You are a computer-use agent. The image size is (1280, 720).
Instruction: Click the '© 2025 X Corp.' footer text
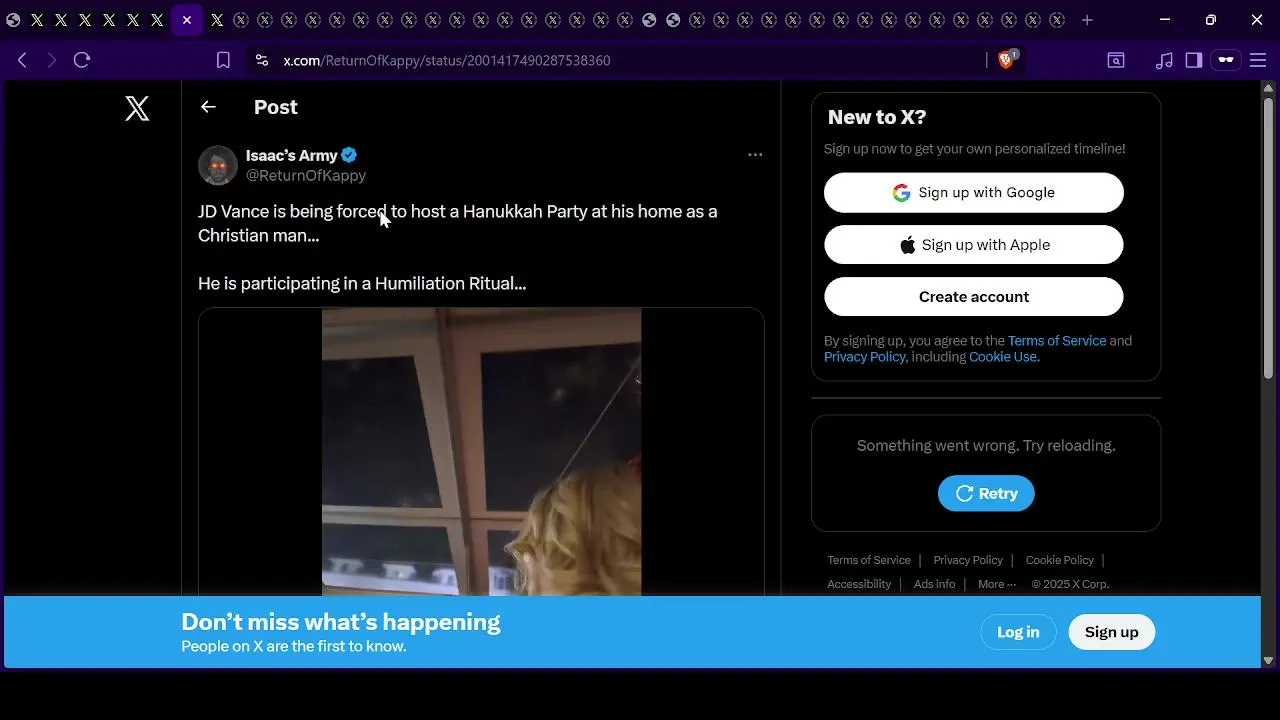(x=1070, y=584)
